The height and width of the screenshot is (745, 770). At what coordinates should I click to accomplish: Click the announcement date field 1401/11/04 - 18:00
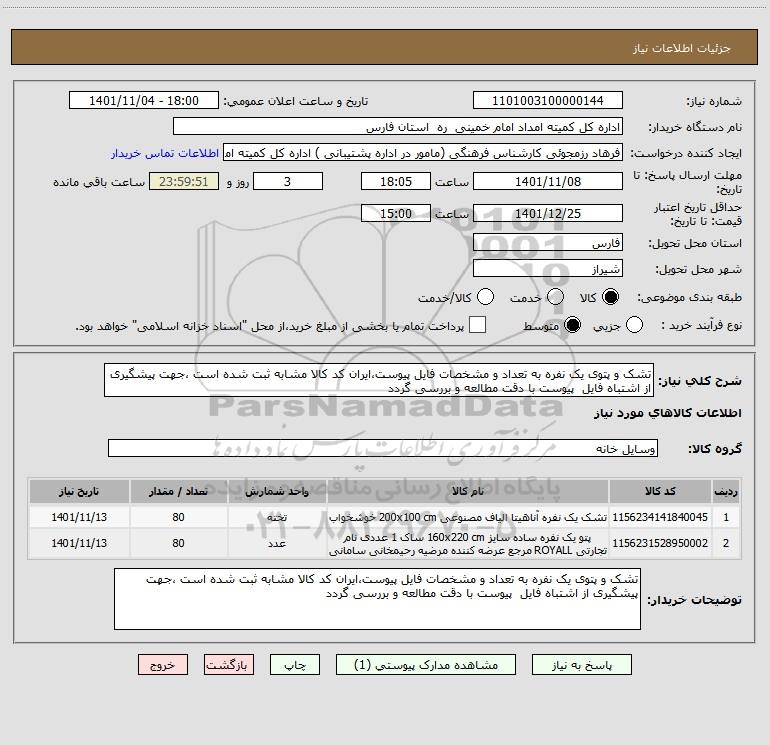pos(144,101)
